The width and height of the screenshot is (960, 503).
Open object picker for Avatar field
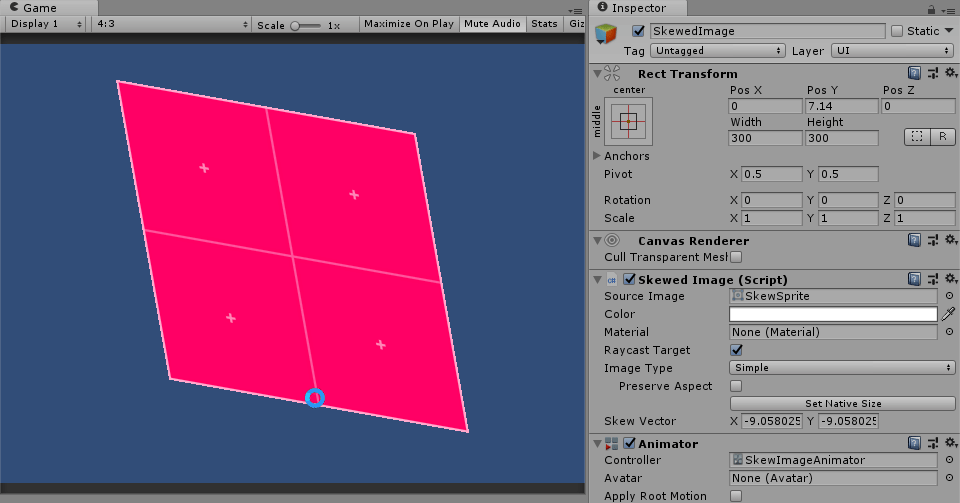point(949,478)
